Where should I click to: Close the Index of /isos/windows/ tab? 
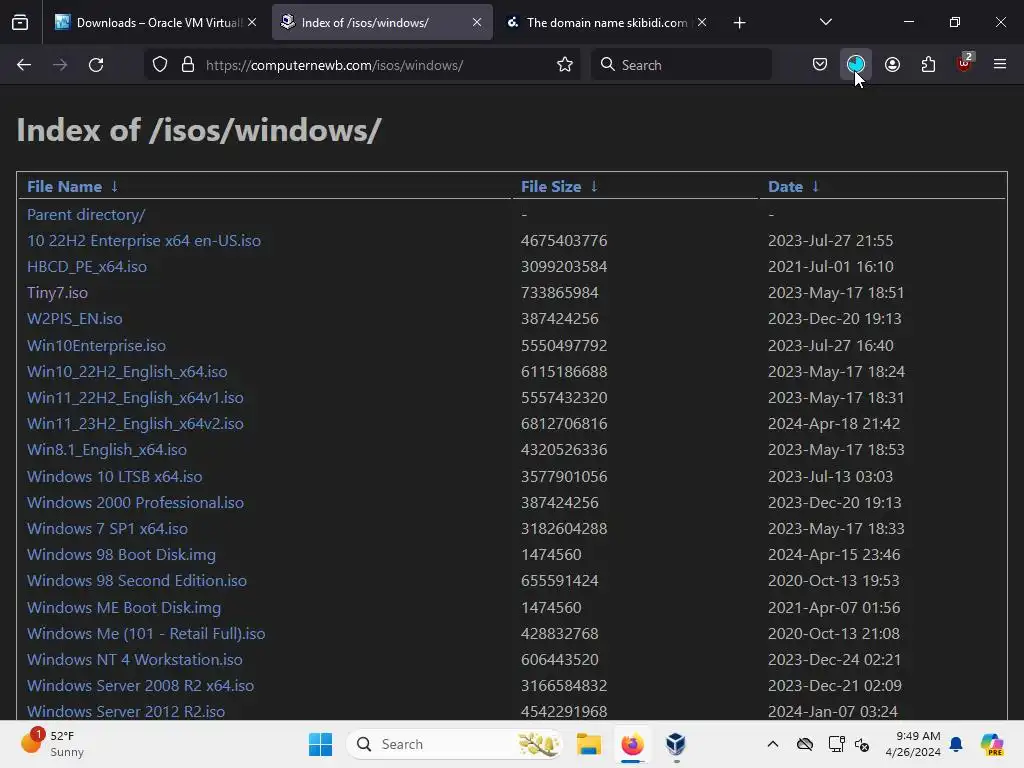click(477, 22)
